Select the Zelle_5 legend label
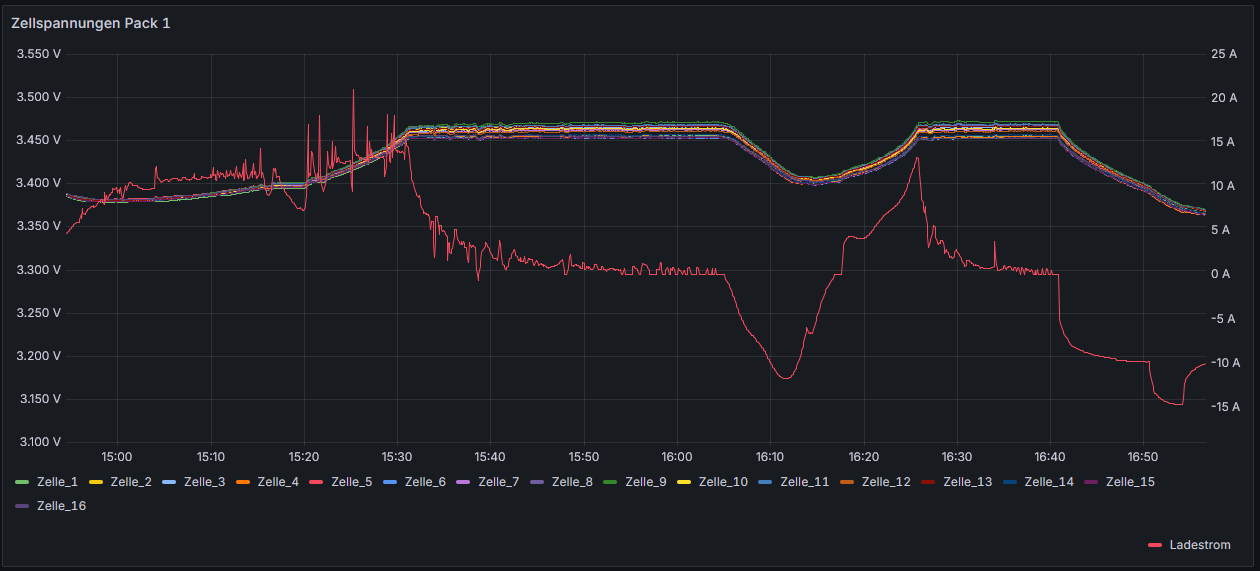 (x=351, y=482)
